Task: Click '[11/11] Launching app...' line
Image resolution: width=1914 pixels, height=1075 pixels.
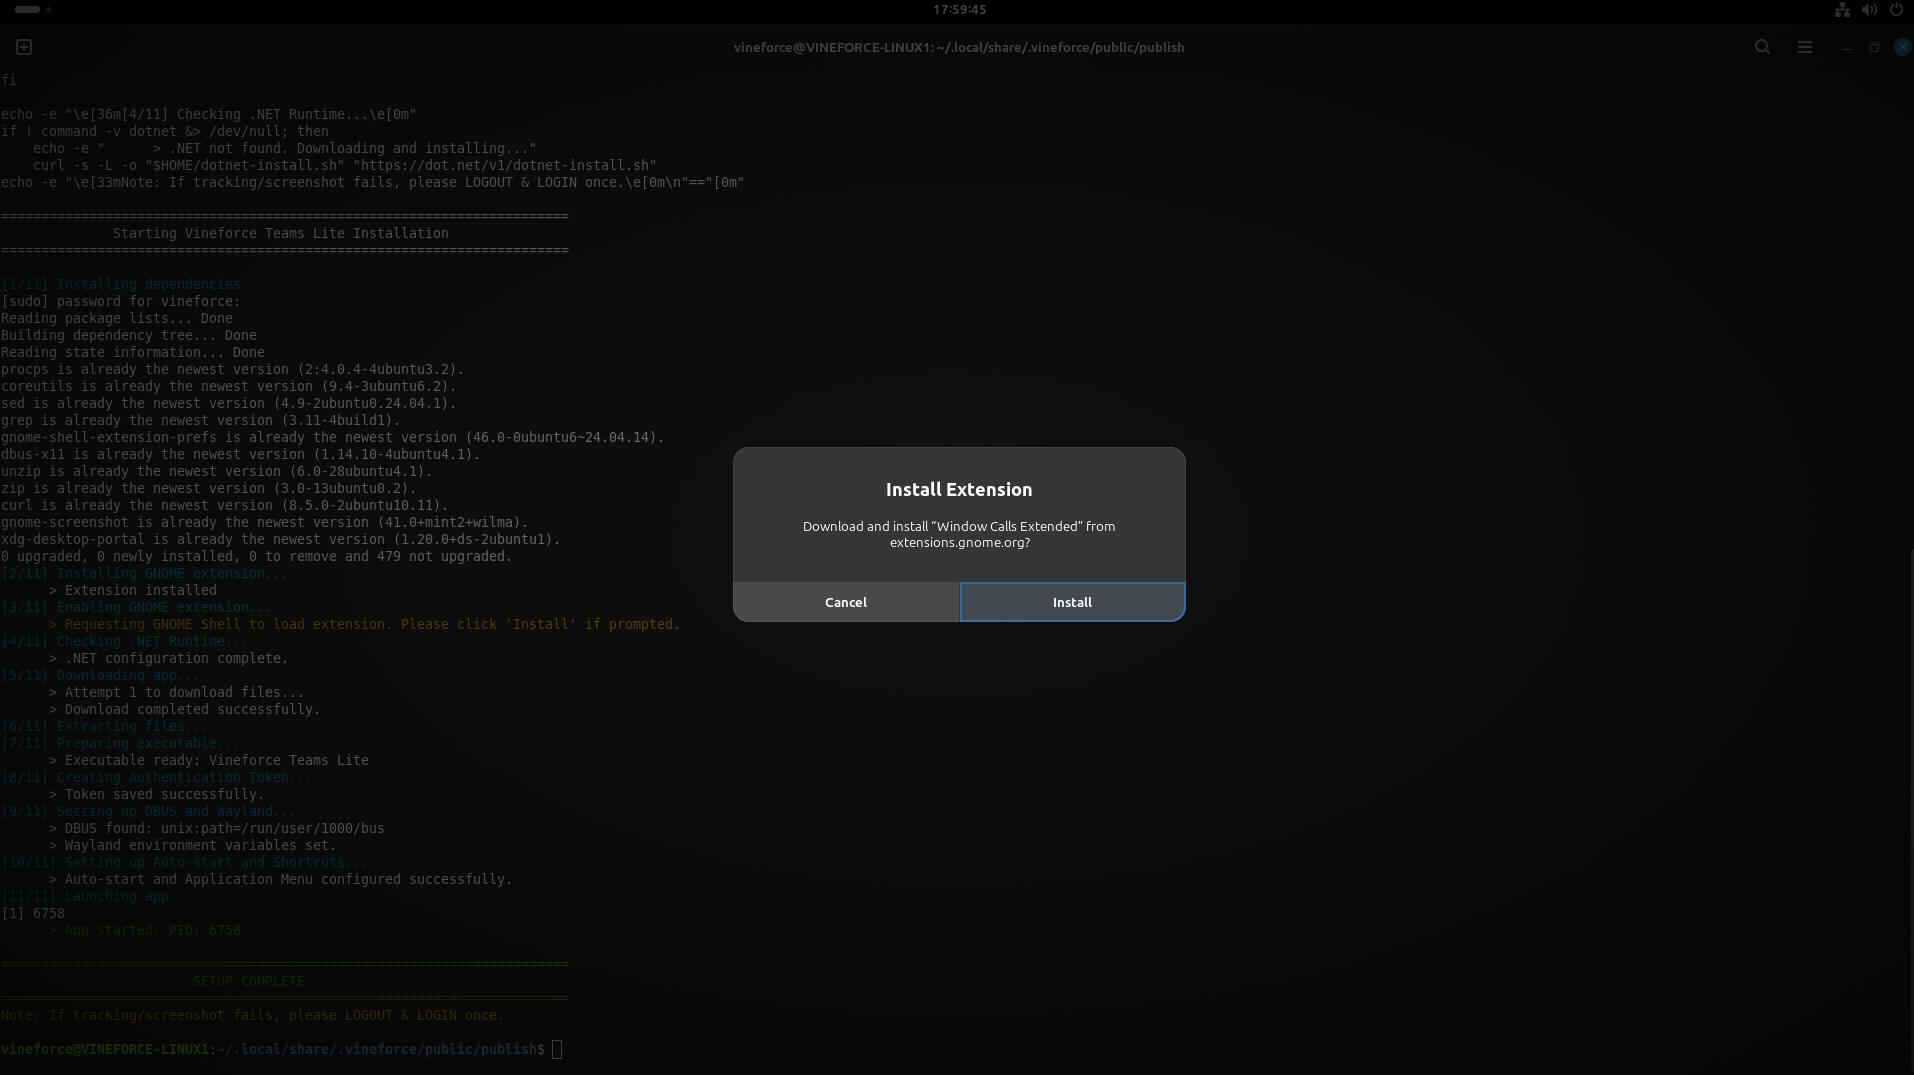Action: coord(97,896)
